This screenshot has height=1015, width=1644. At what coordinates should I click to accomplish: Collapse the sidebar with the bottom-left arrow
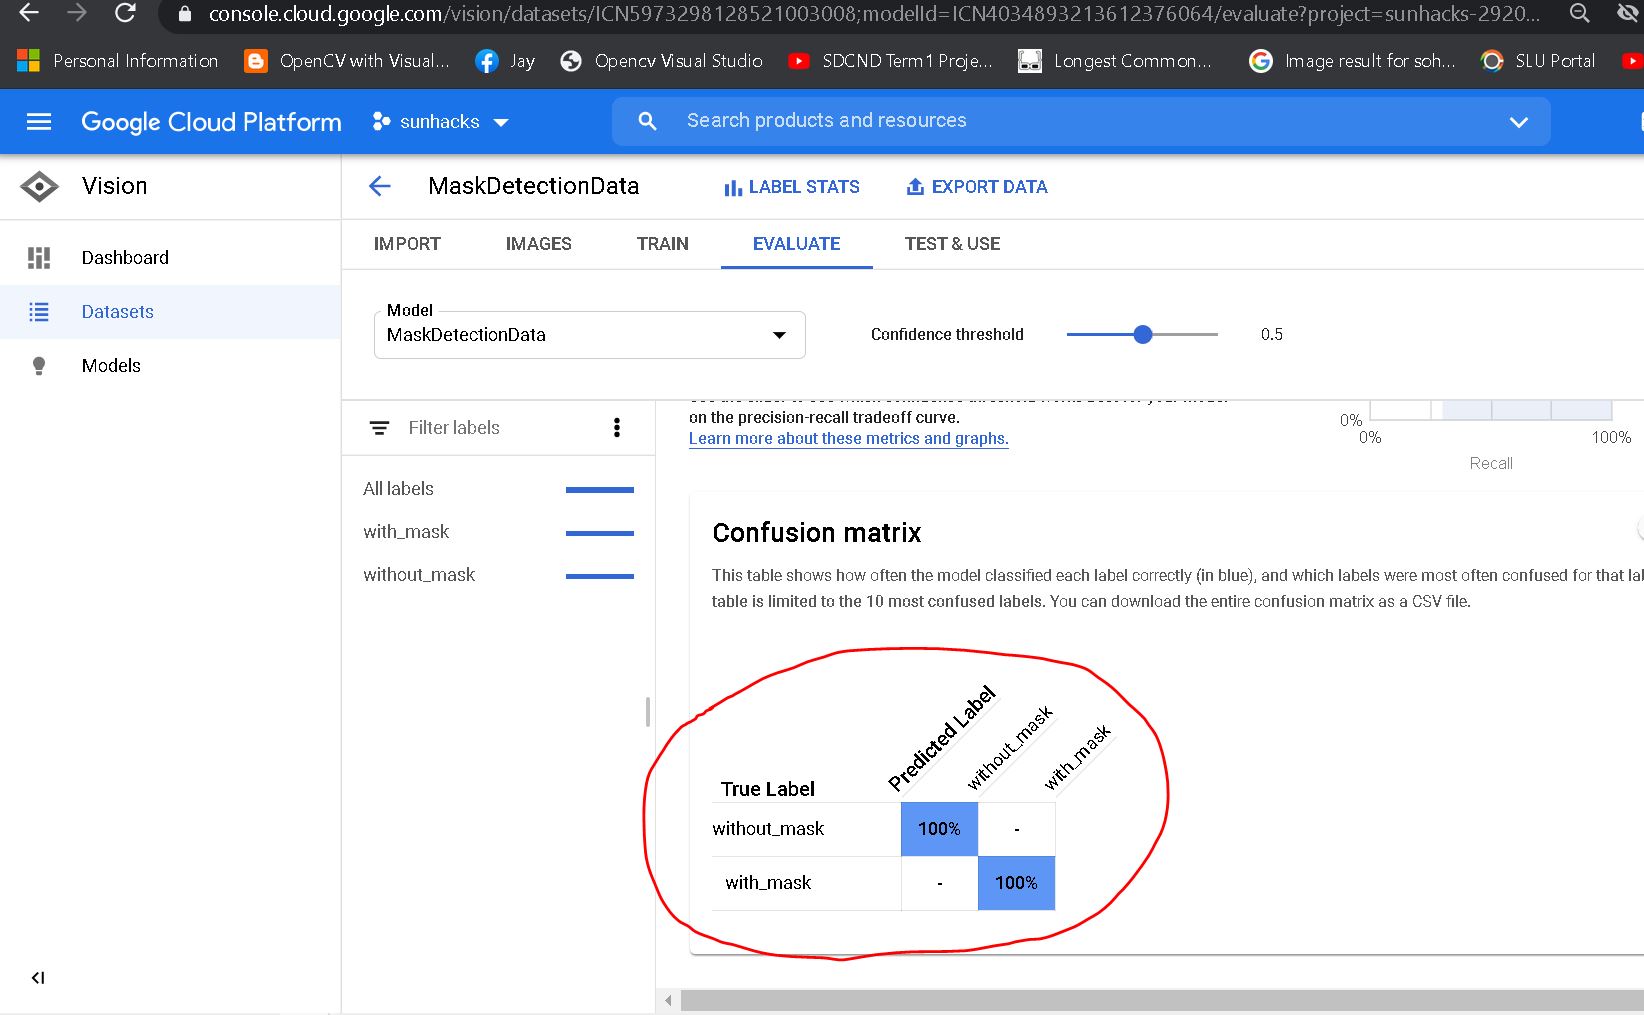[x=38, y=978]
